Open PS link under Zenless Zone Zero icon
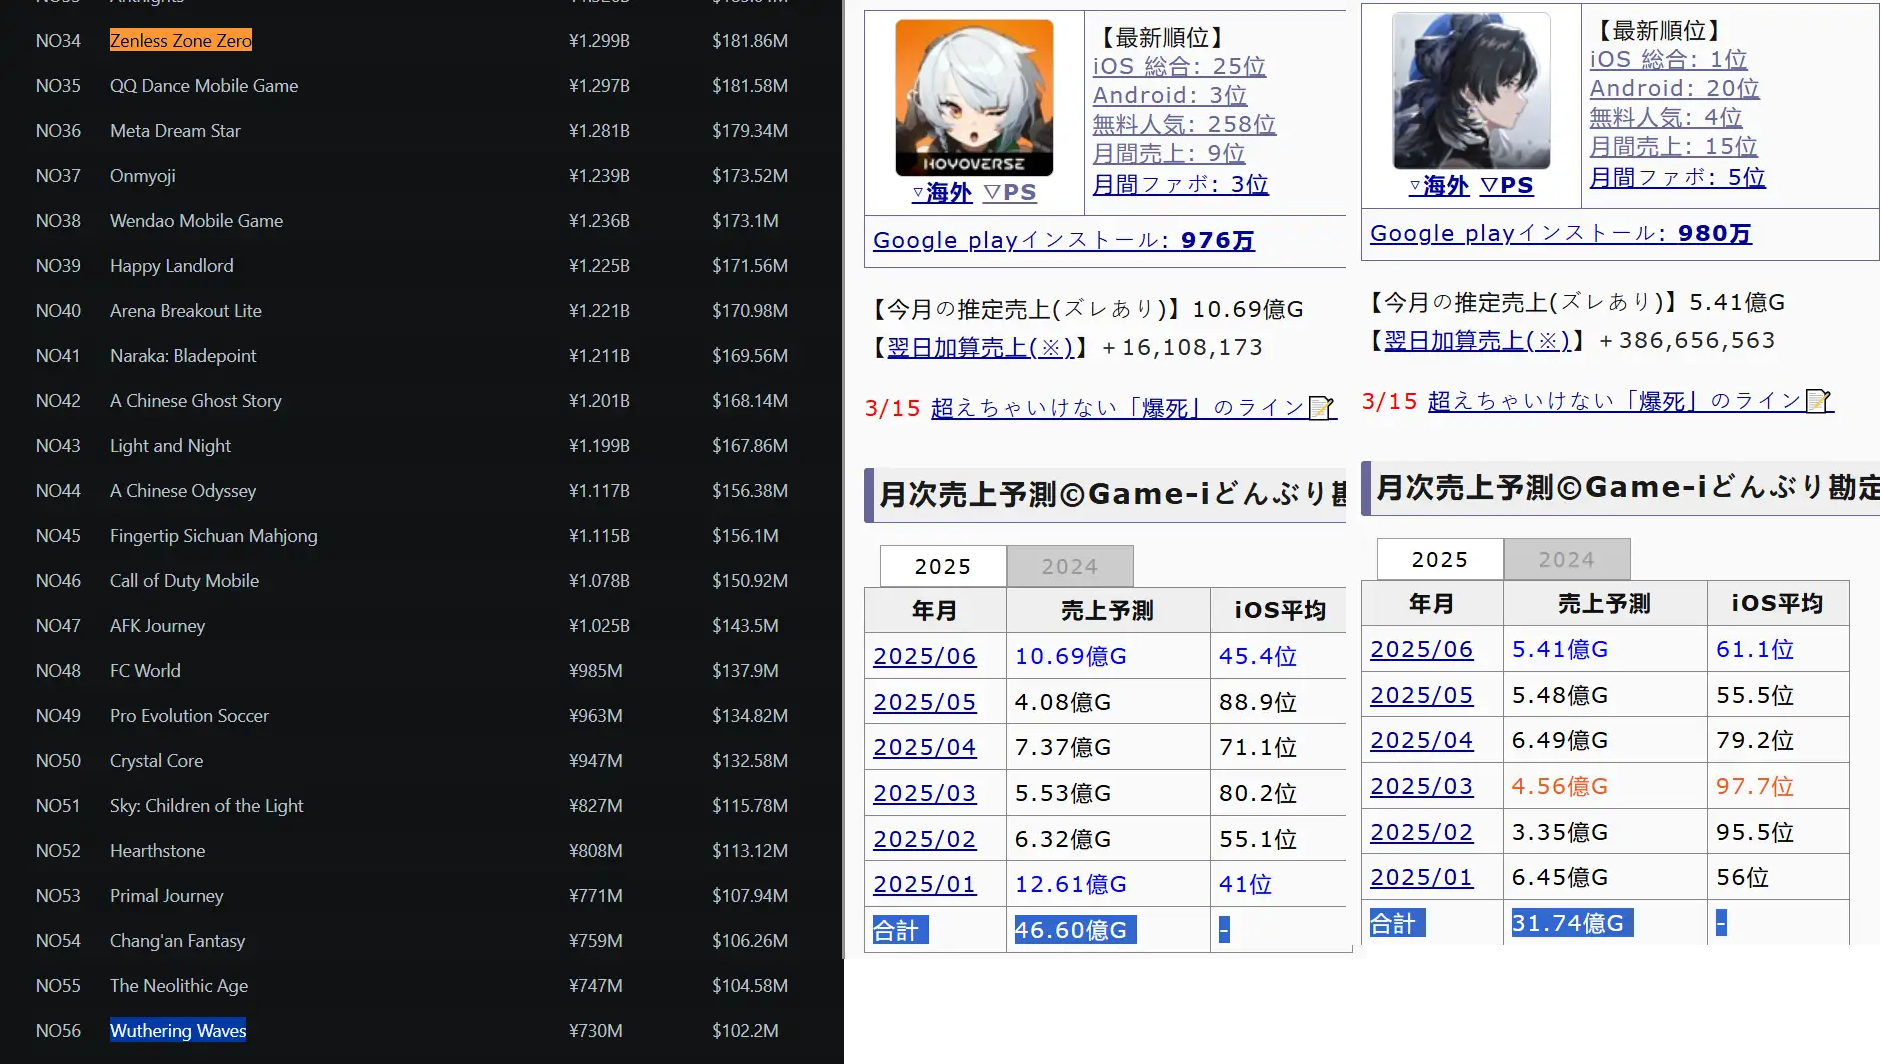The height and width of the screenshot is (1064, 1882). [1010, 192]
